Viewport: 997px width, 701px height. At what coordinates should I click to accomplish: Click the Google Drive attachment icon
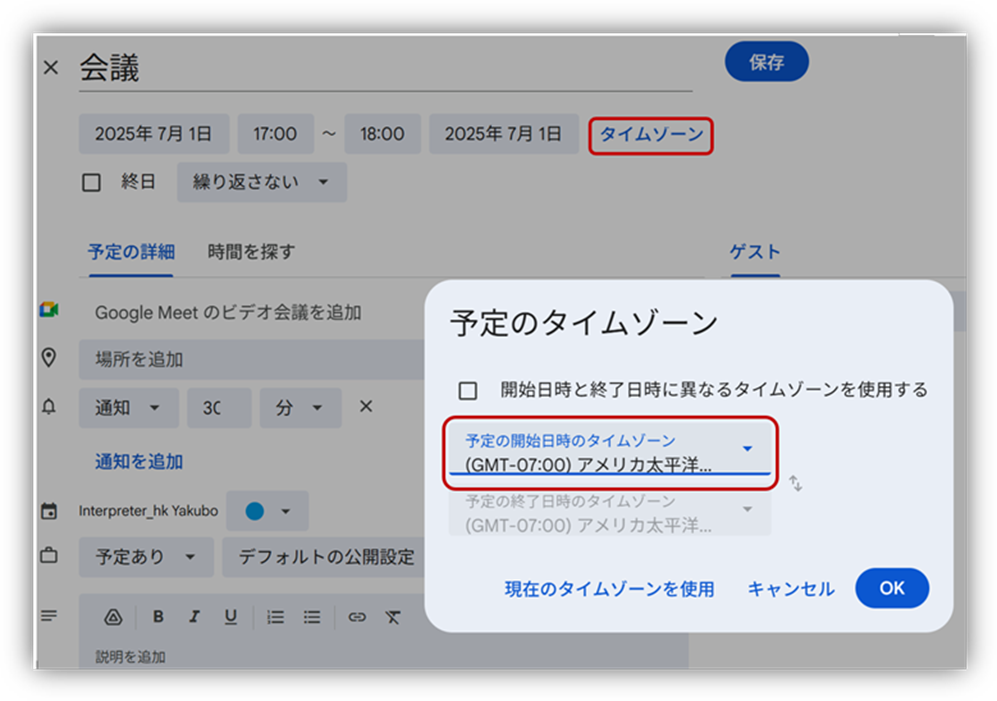pos(113,617)
